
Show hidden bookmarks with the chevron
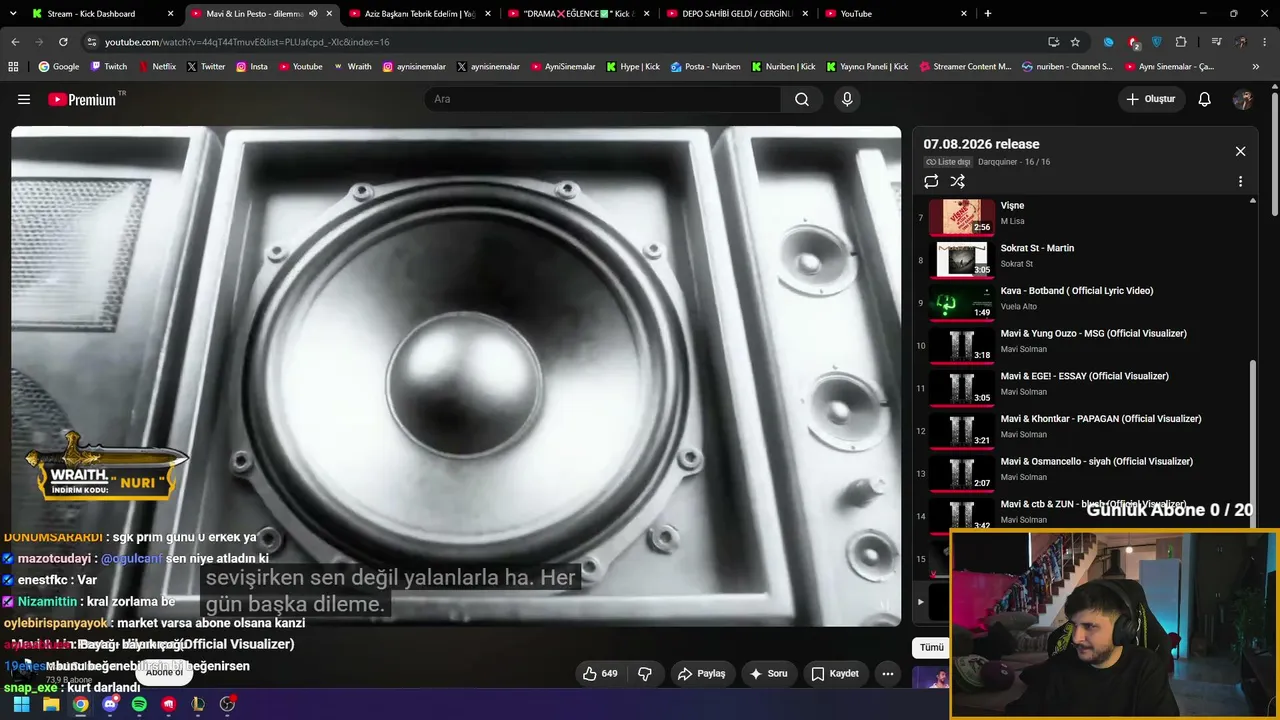click(1256, 67)
